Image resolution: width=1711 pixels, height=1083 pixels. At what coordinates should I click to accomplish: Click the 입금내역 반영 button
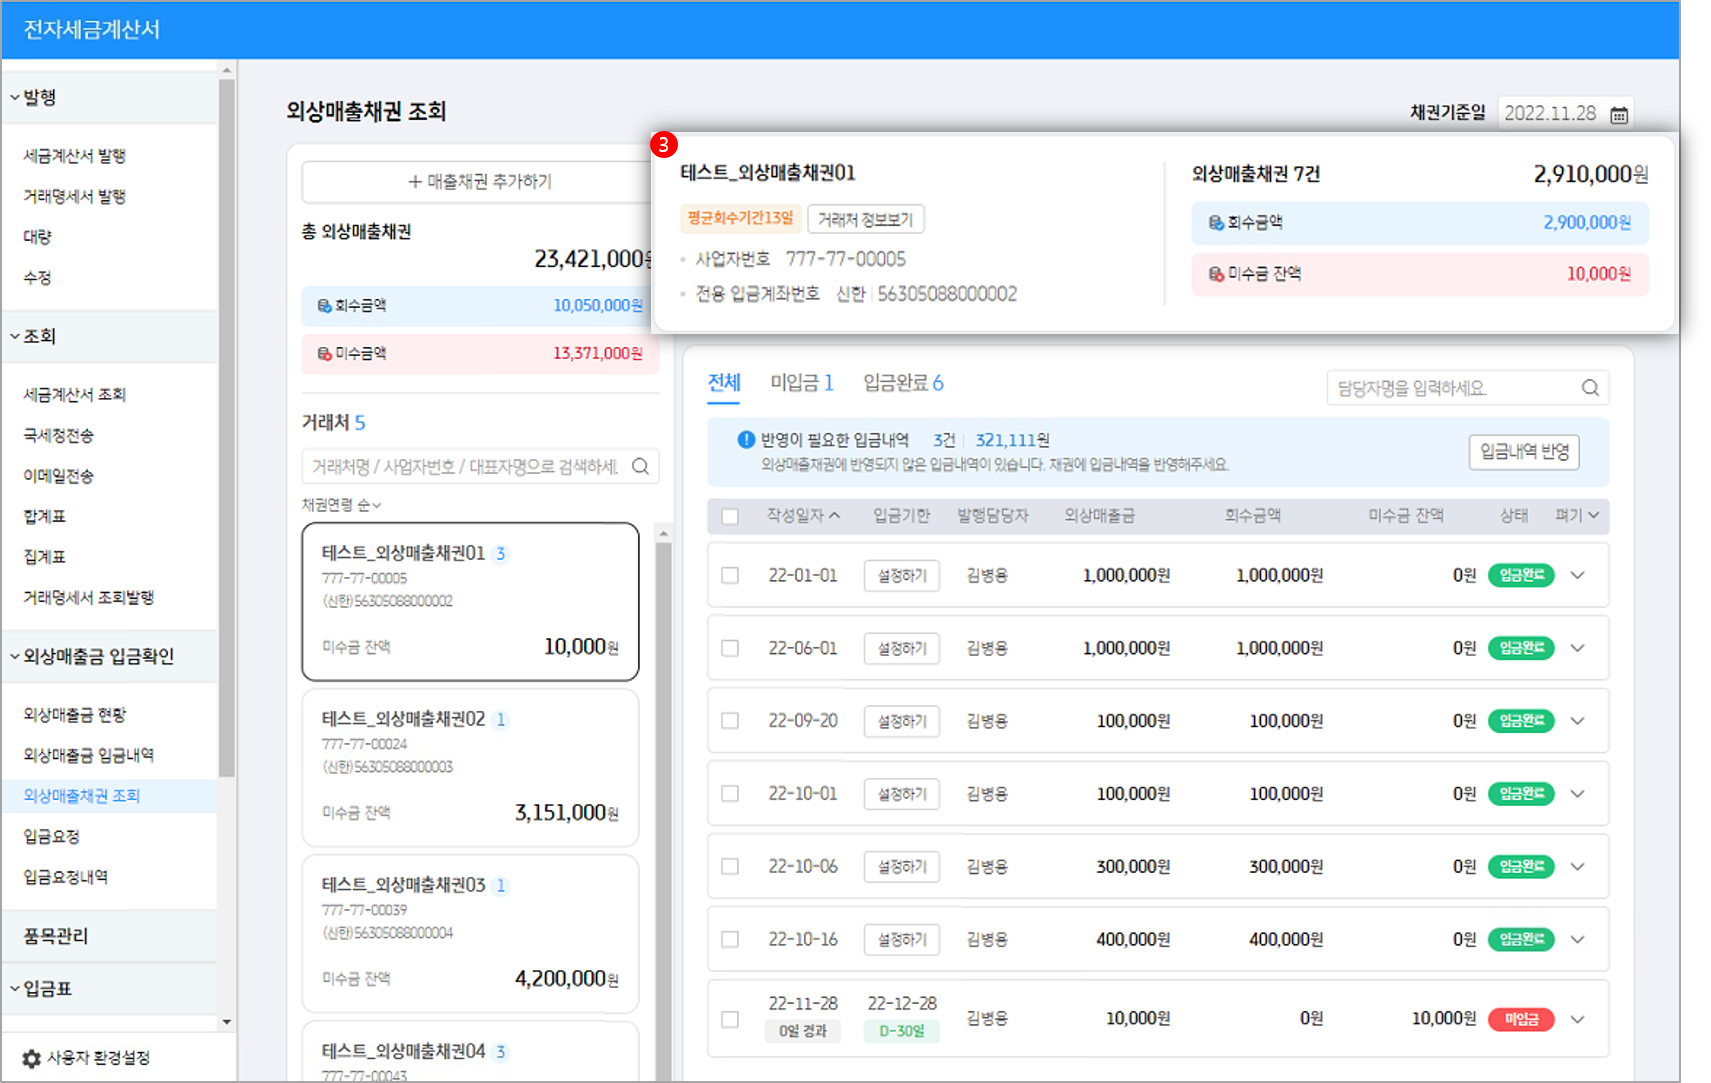[1525, 452]
